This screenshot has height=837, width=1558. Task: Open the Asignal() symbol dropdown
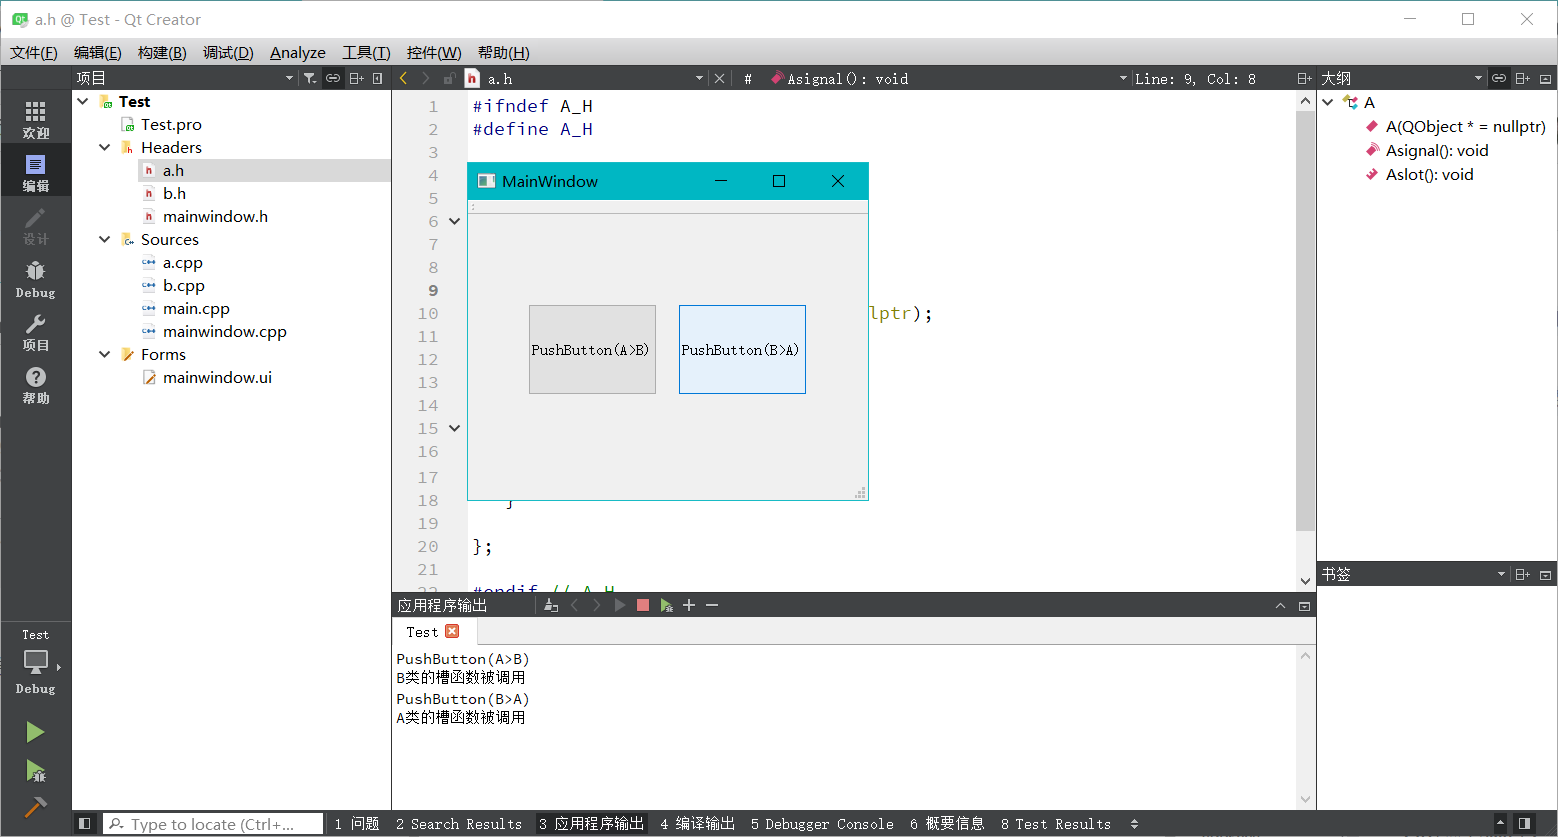click(x=948, y=78)
